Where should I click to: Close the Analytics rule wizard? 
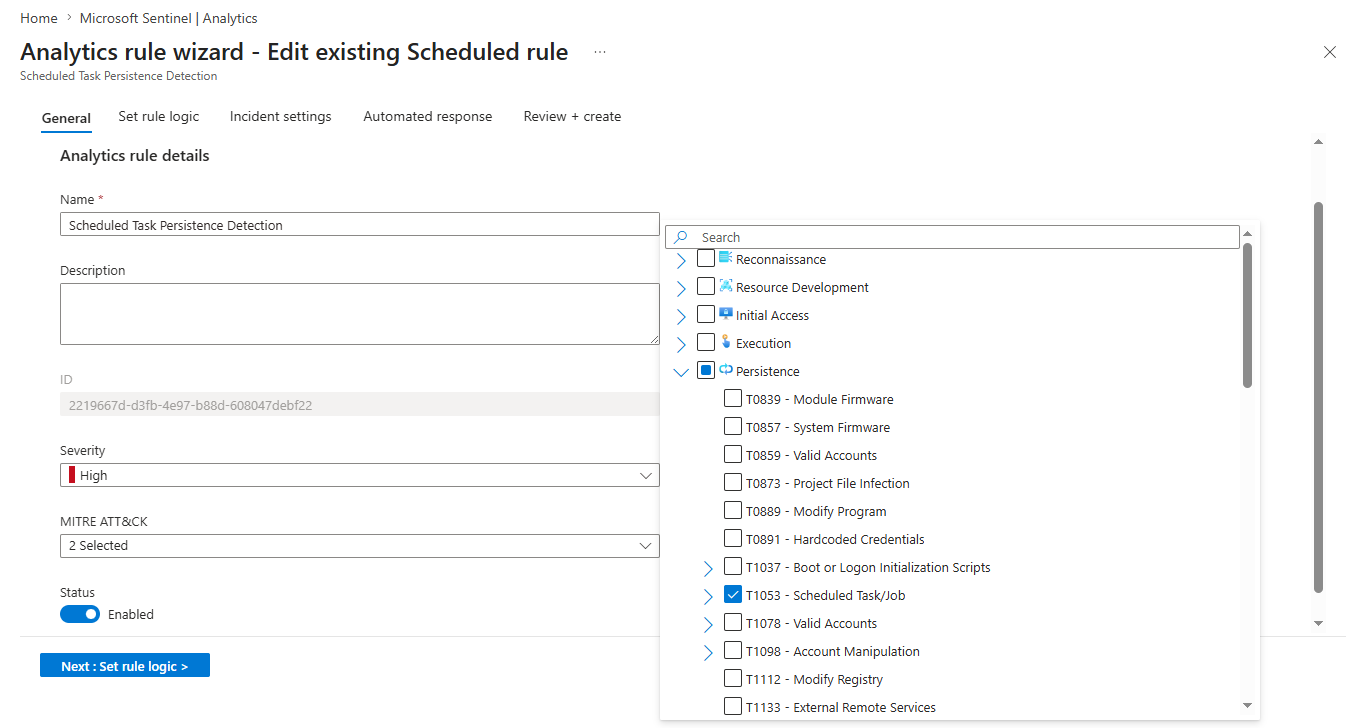(1330, 52)
